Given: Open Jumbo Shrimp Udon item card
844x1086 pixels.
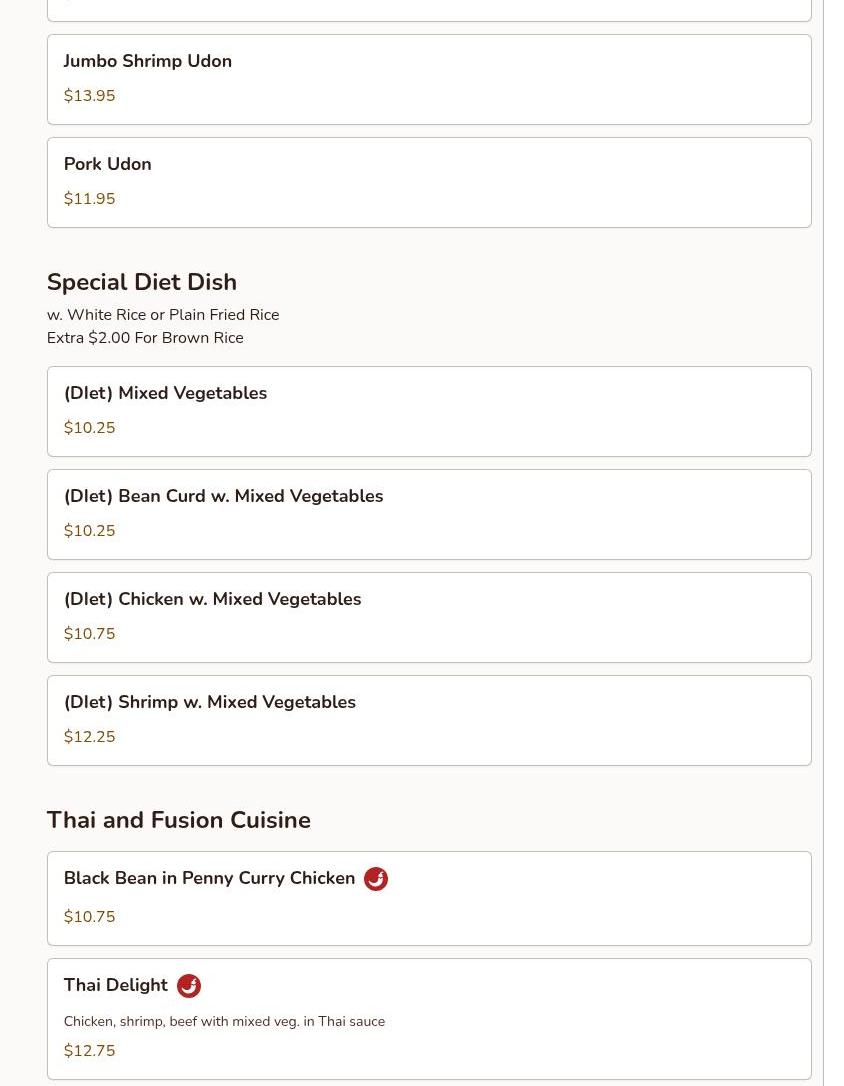Looking at the screenshot, I should click(429, 80).
